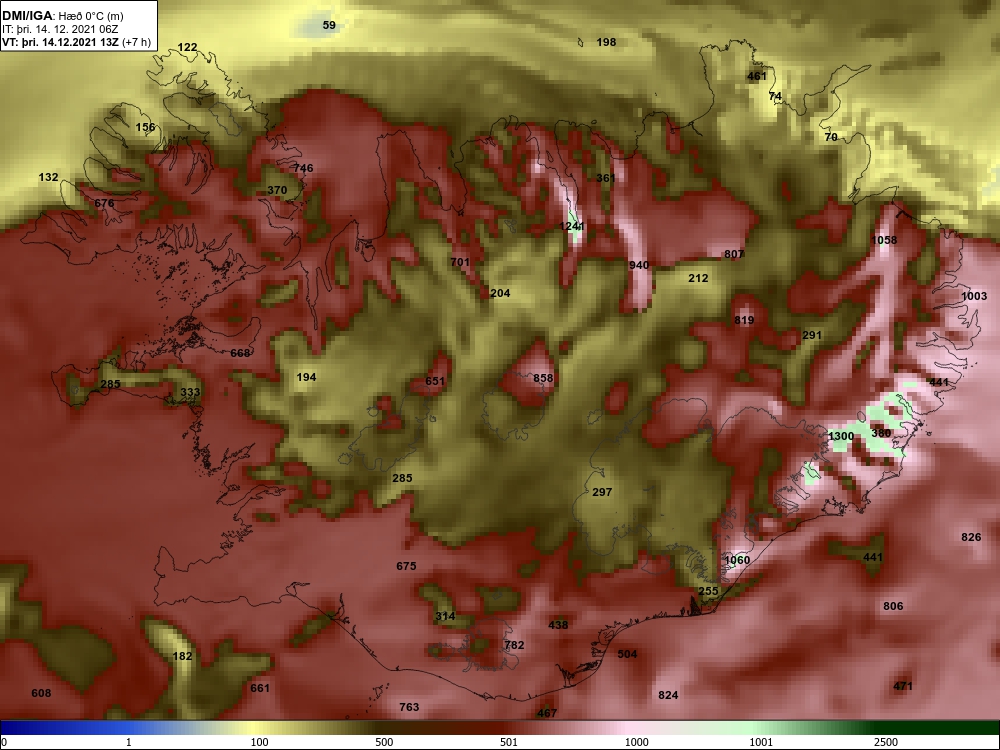Screen dimensions: 1000x750
Task: Click the map value "651"
Action: (x=435, y=381)
